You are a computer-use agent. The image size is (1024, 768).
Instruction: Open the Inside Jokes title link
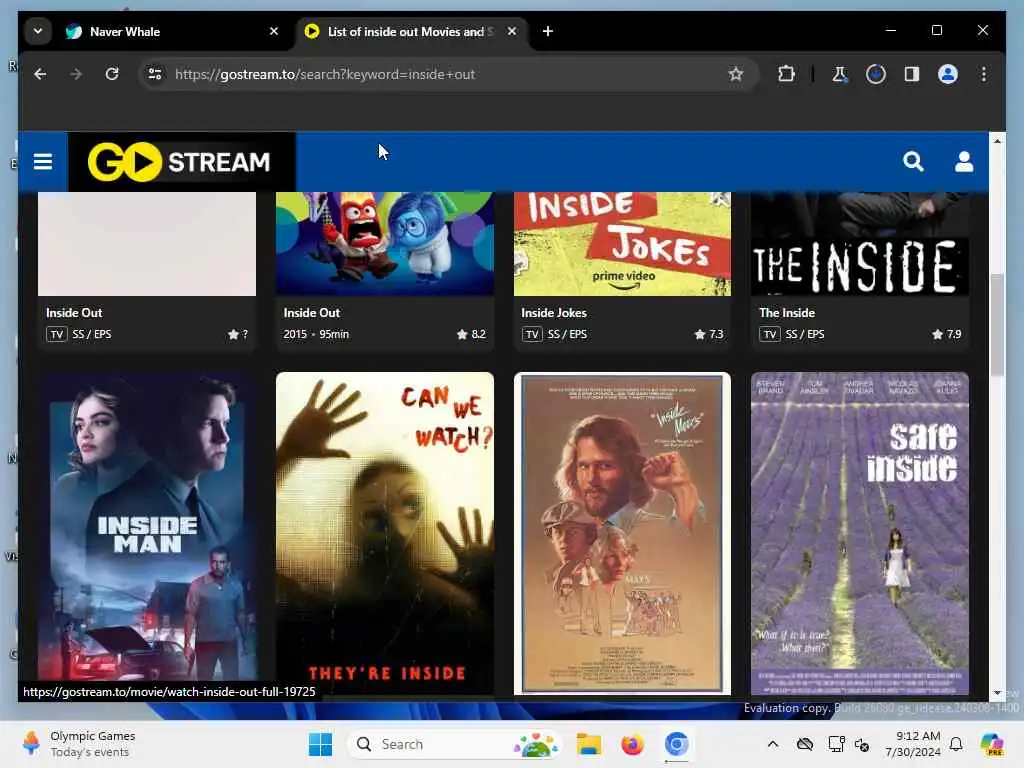point(554,313)
